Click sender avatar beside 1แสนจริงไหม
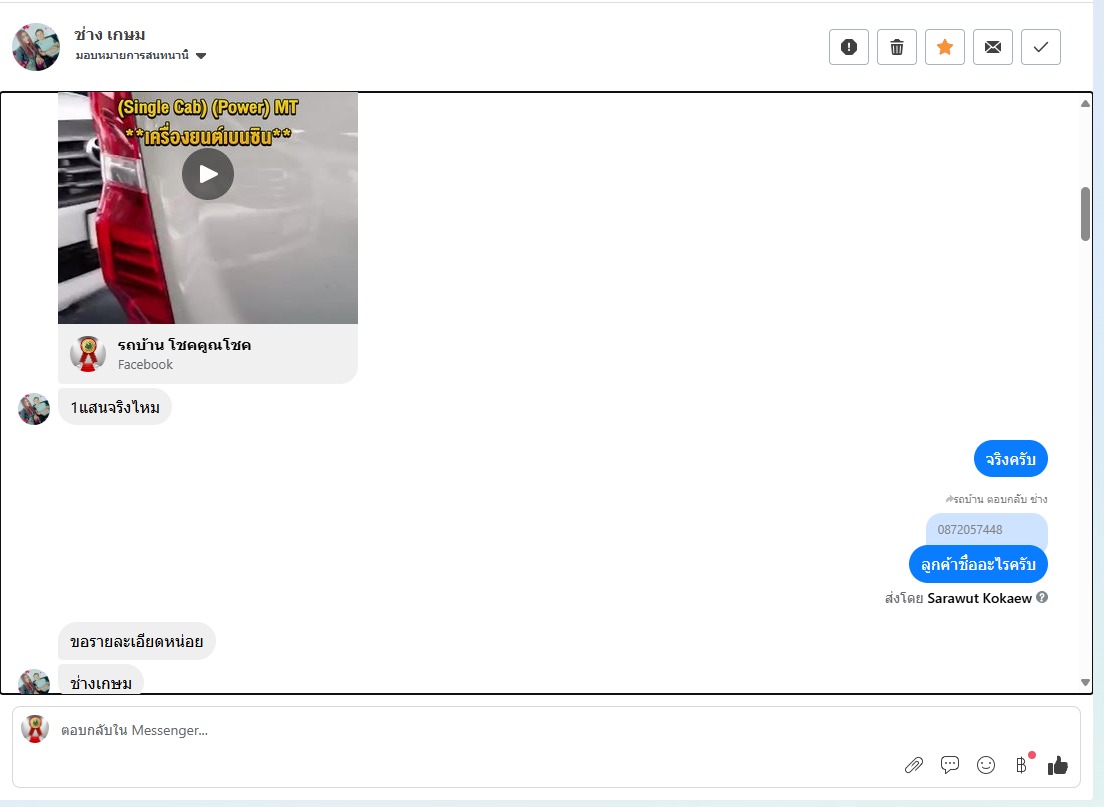Screen dimensions: 1104x807 (34, 409)
